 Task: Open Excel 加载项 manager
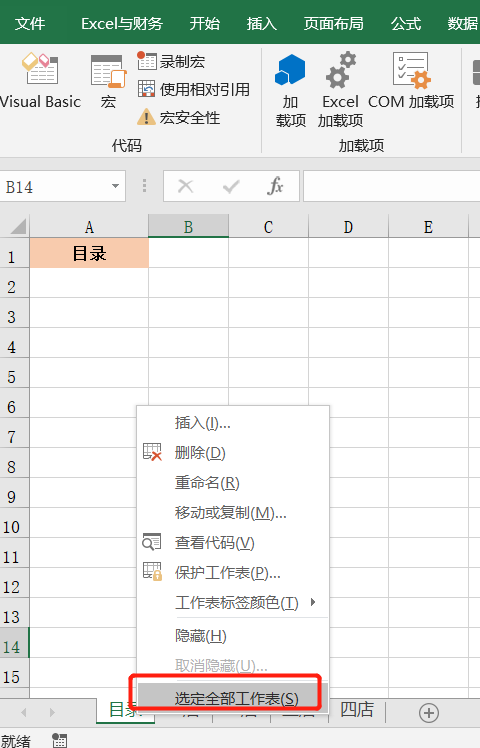click(x=340, y=91)
